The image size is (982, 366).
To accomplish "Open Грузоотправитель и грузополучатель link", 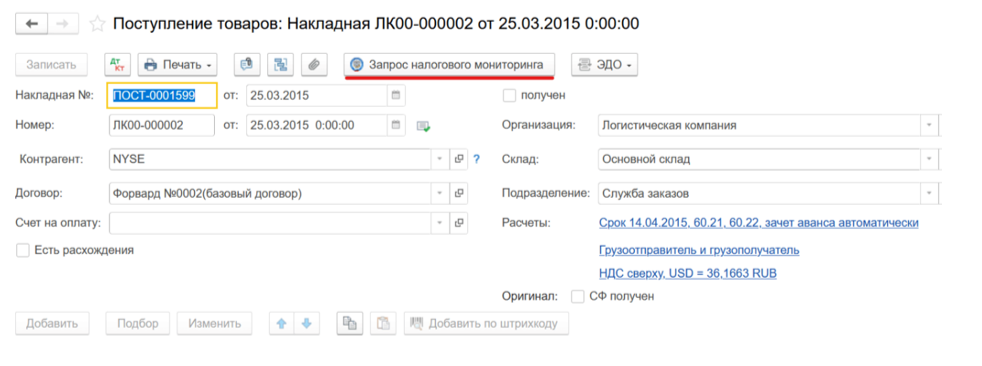I will pyautogui.click(x=699, y=250).
